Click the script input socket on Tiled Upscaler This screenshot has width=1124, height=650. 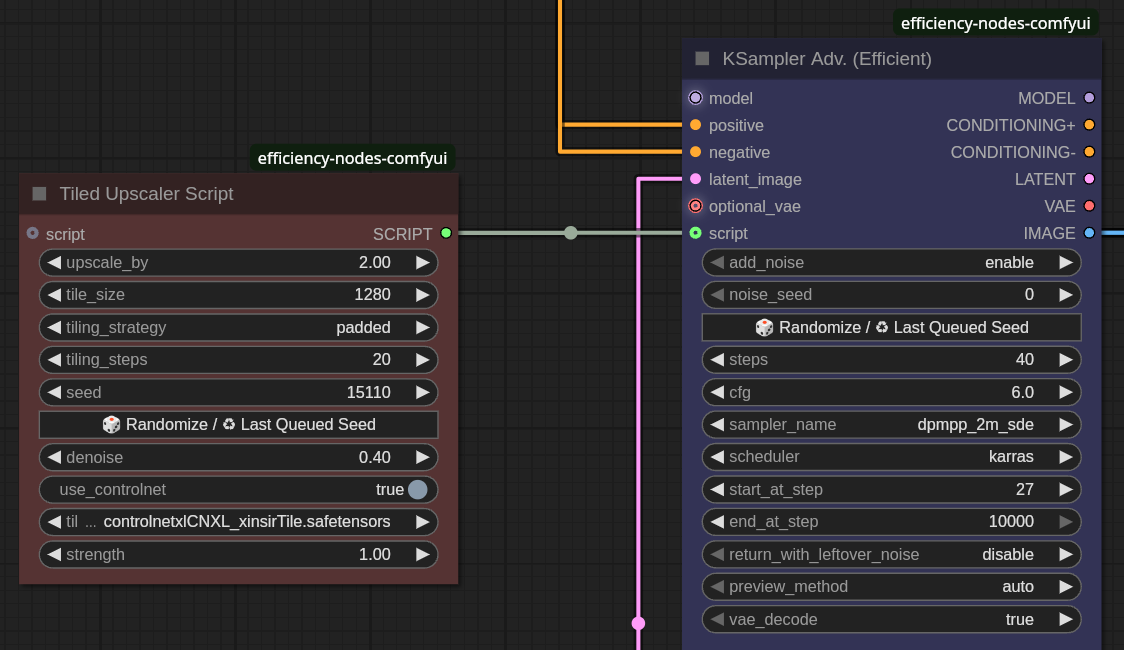coord(33,234)
